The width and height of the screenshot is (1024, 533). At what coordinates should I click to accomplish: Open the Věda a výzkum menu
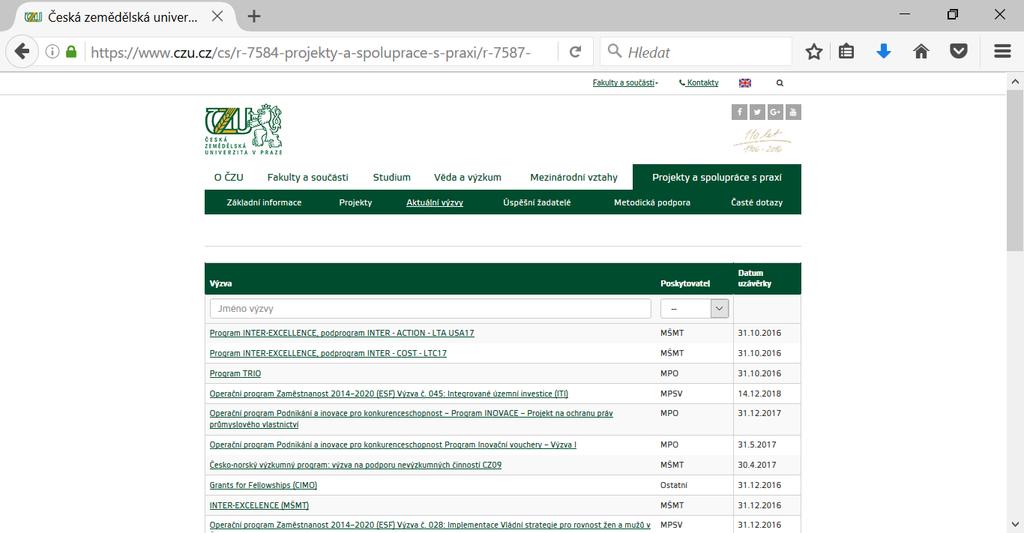point(468,177)
